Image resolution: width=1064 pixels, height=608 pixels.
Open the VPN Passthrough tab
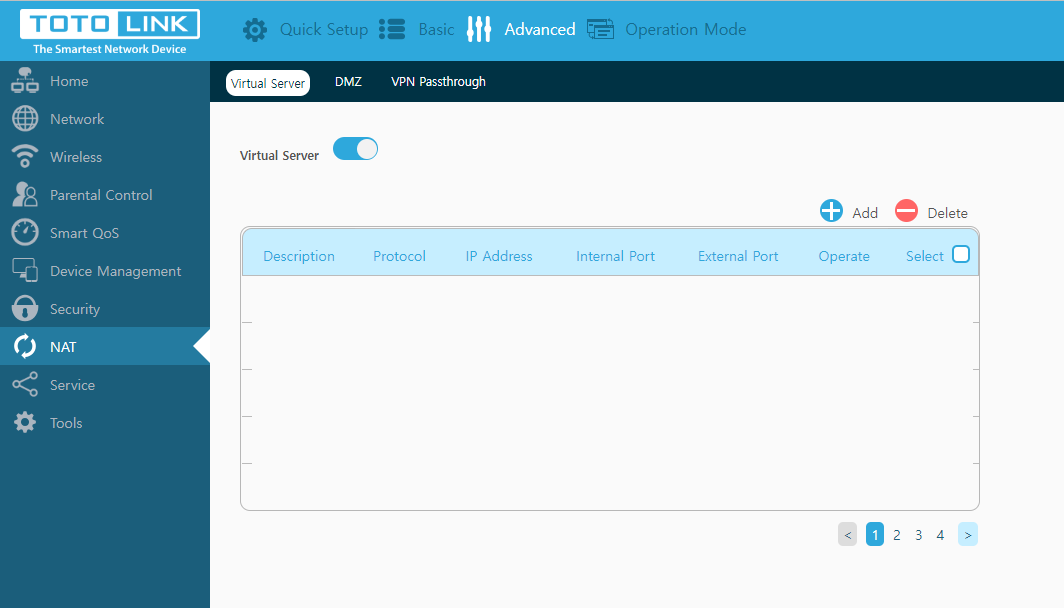(x=438, y=82)
